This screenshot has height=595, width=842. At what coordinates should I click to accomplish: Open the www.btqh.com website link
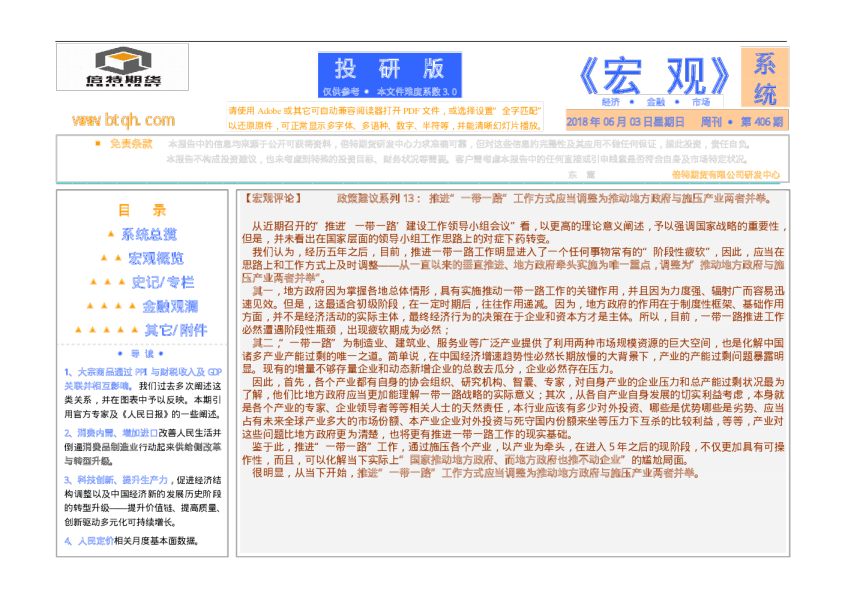click(124, 119)
